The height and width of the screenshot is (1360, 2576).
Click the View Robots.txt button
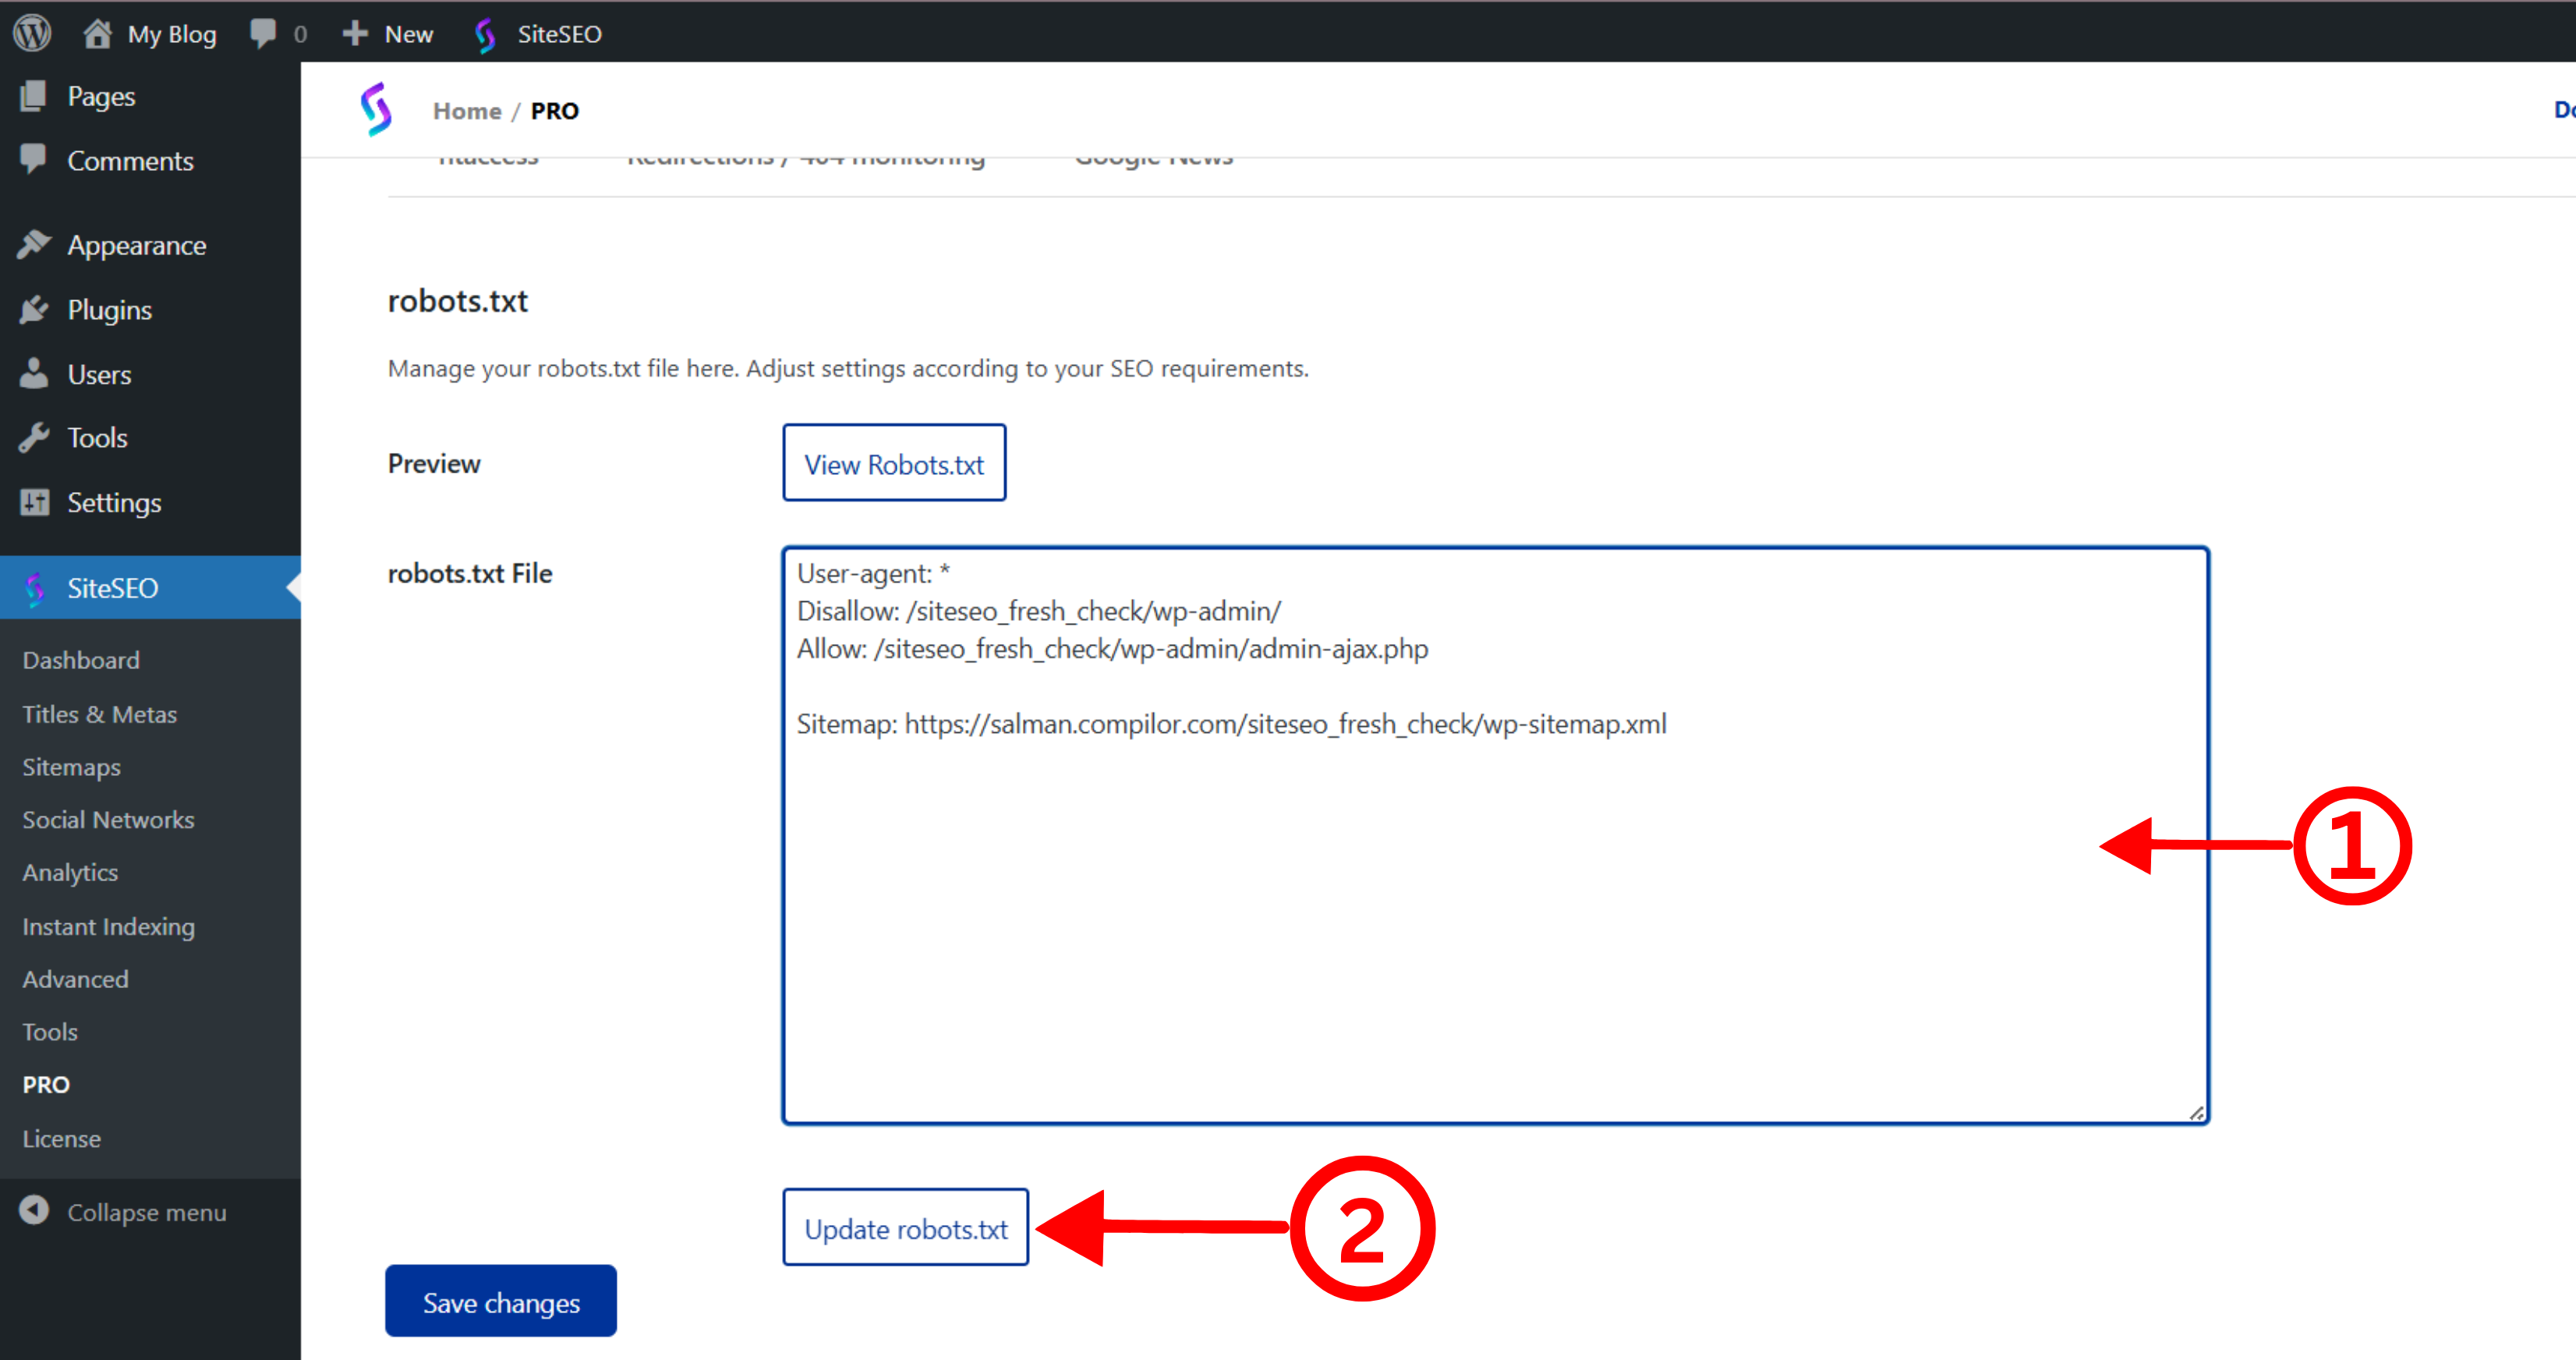[x=894, y=463]
